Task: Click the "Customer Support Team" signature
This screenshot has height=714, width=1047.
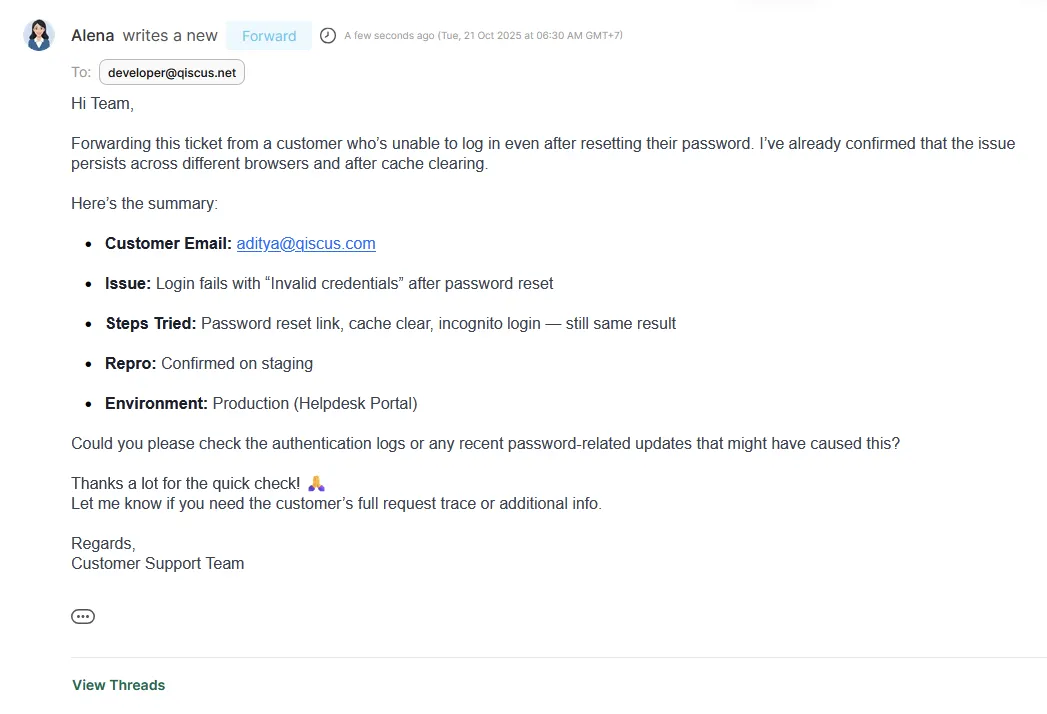Action: pos(158,563)
